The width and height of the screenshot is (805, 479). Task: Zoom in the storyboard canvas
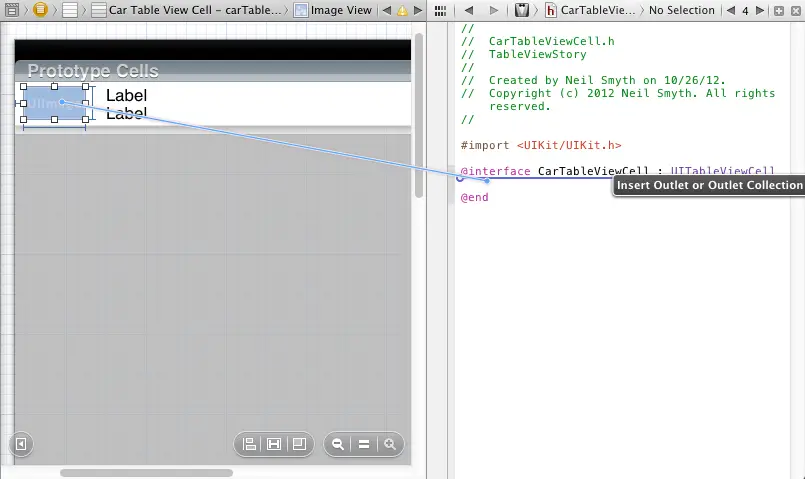pos(390,444)
